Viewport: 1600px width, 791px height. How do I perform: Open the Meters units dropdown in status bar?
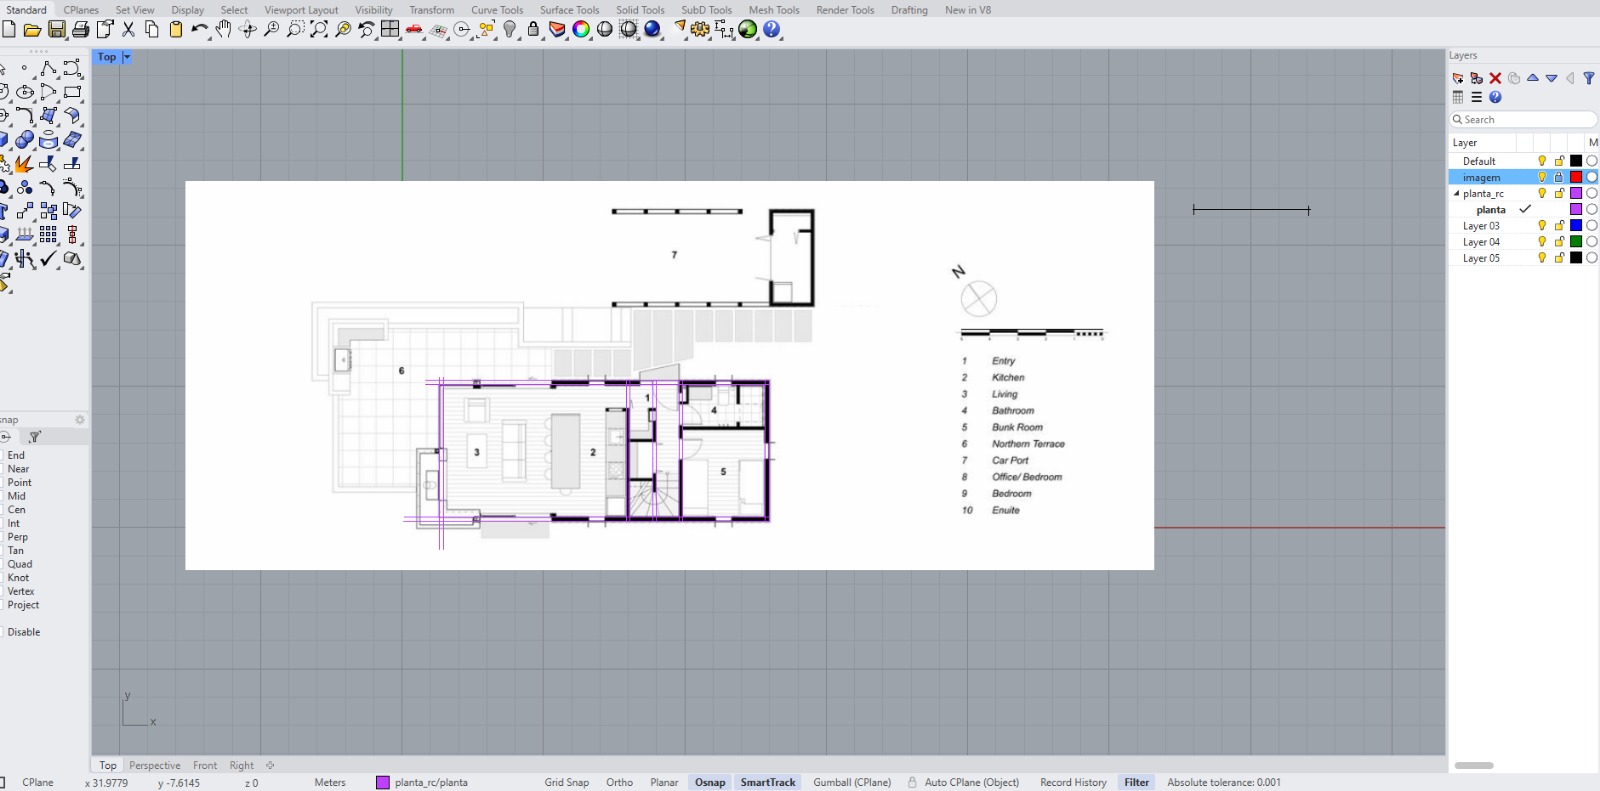(x=330, y=782)
